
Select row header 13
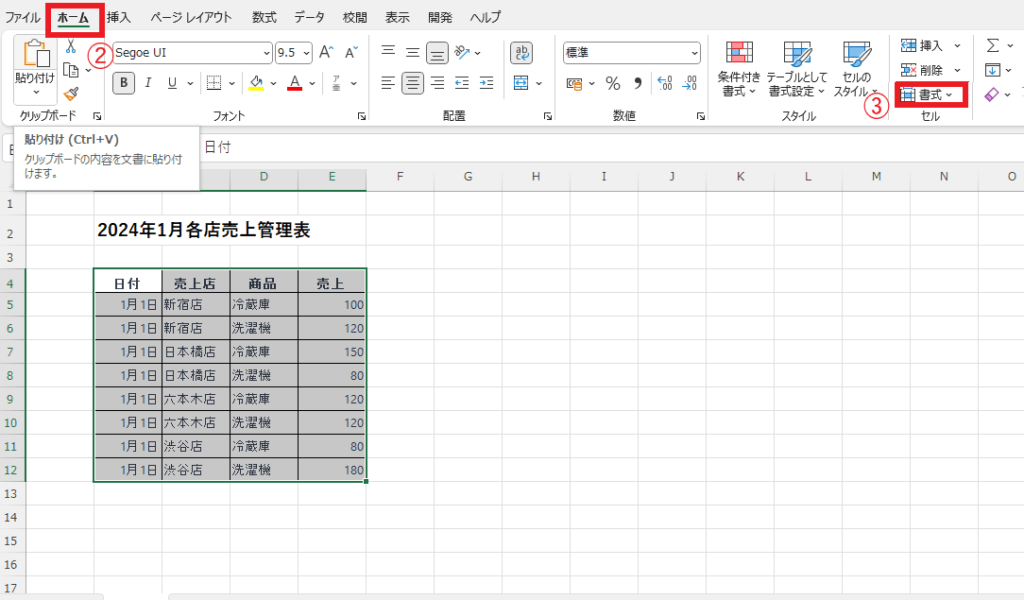tap(11, 494)
